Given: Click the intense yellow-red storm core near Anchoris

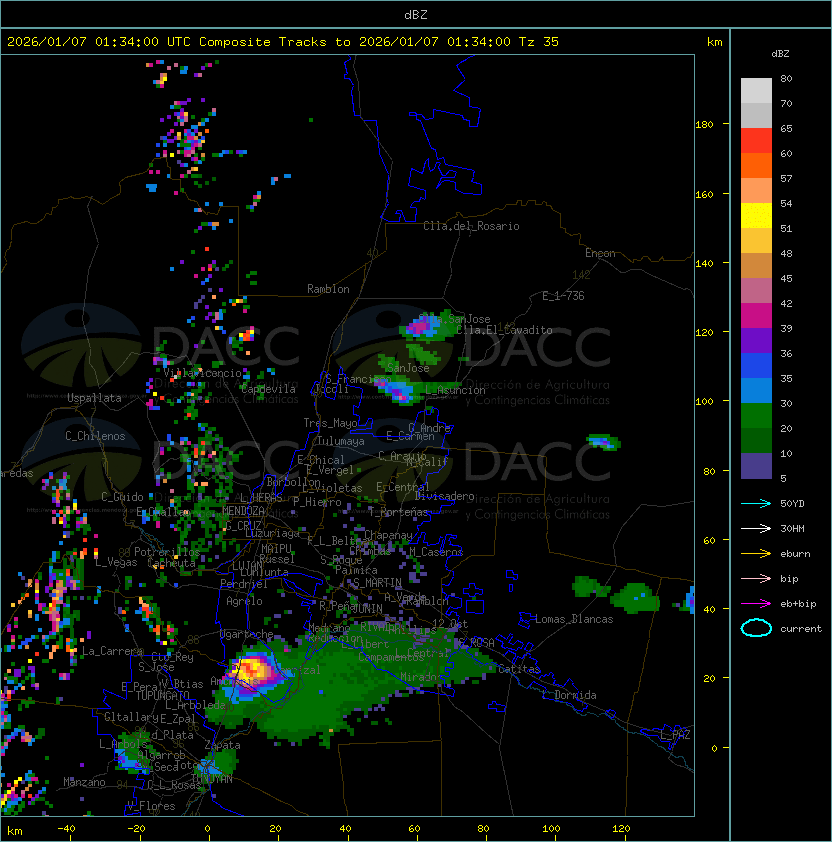Looking at the screenshot, I should [251, 670].
